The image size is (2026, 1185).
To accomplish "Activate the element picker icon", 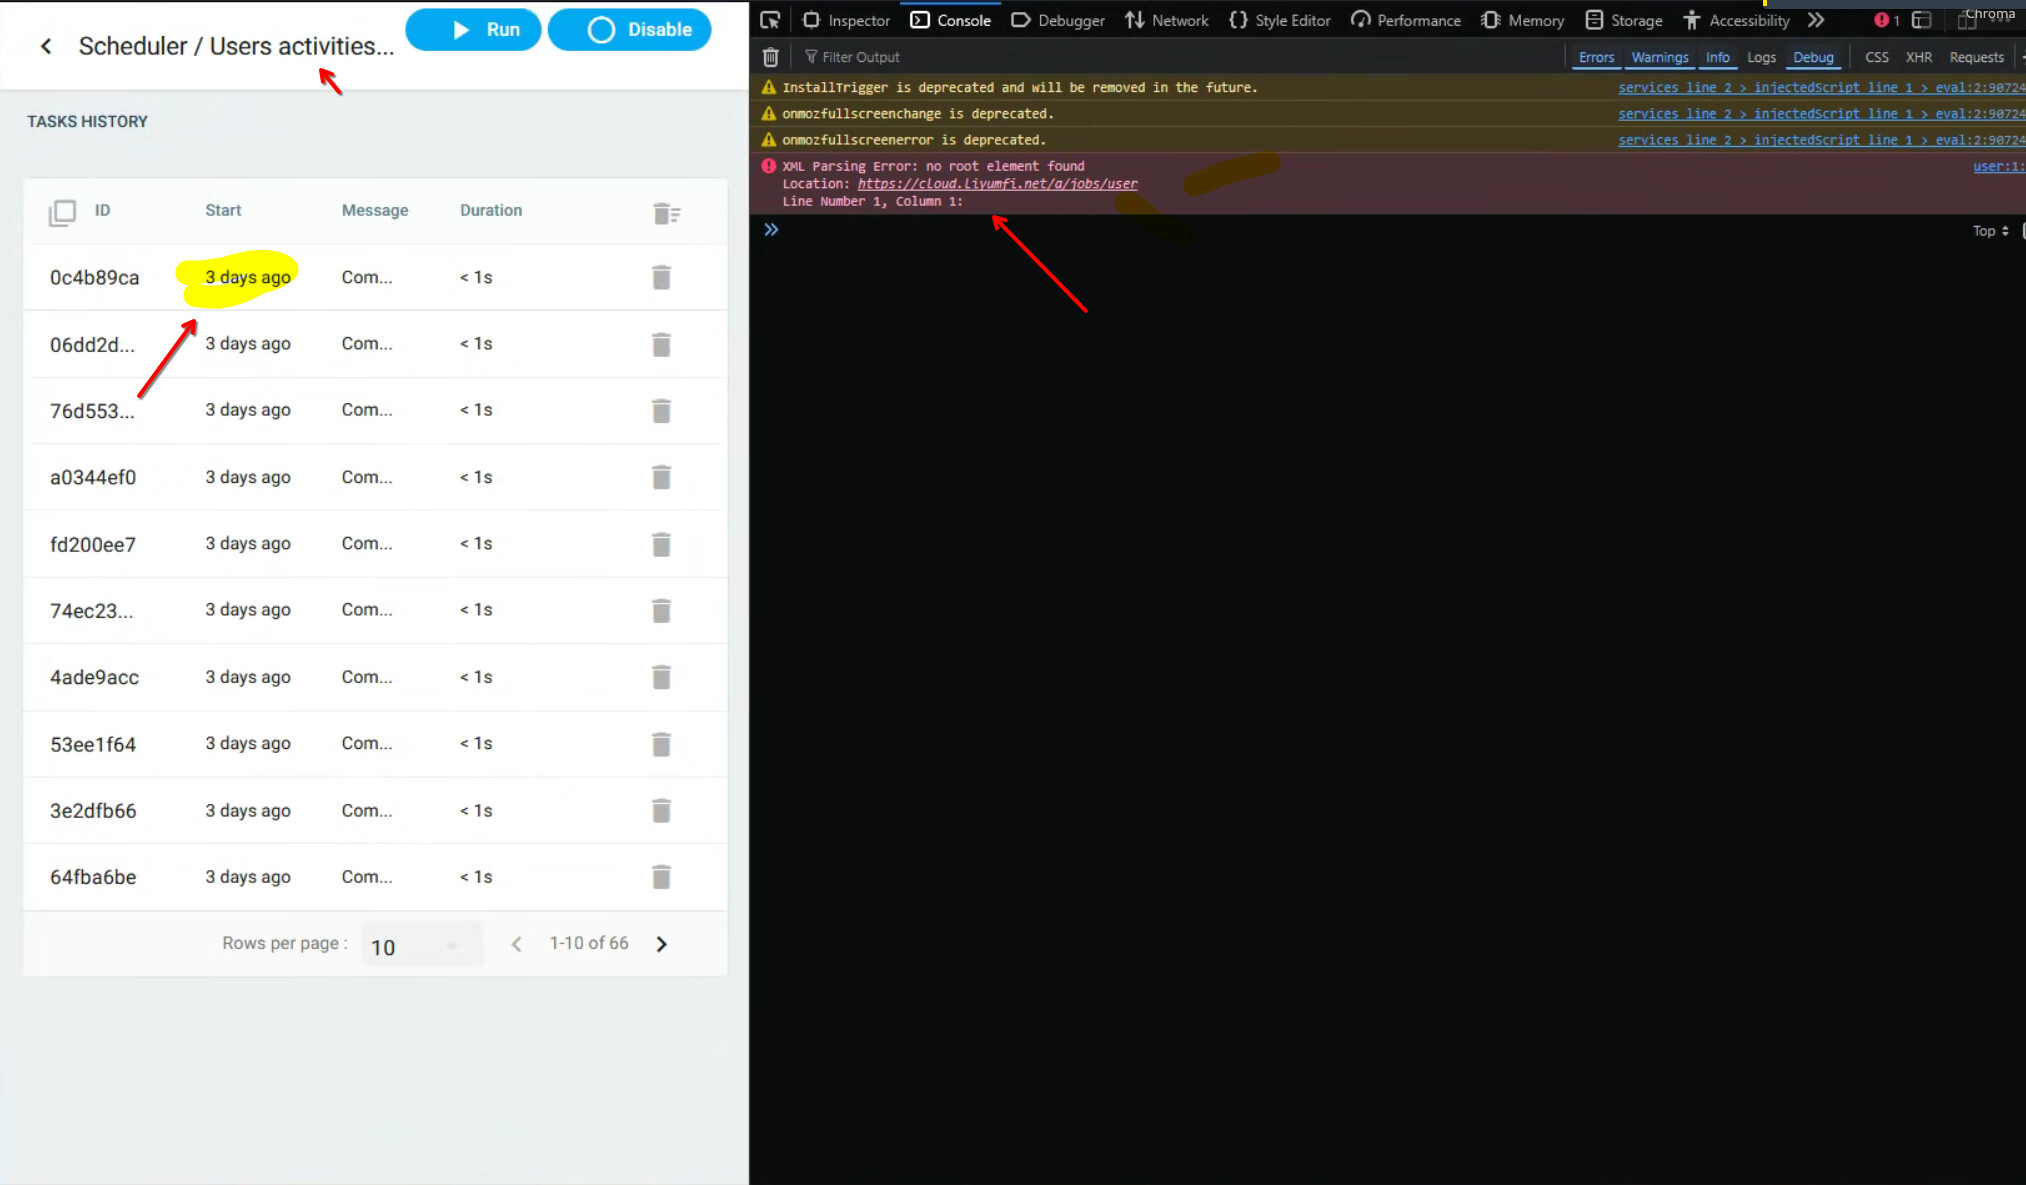I will (770, 20).
